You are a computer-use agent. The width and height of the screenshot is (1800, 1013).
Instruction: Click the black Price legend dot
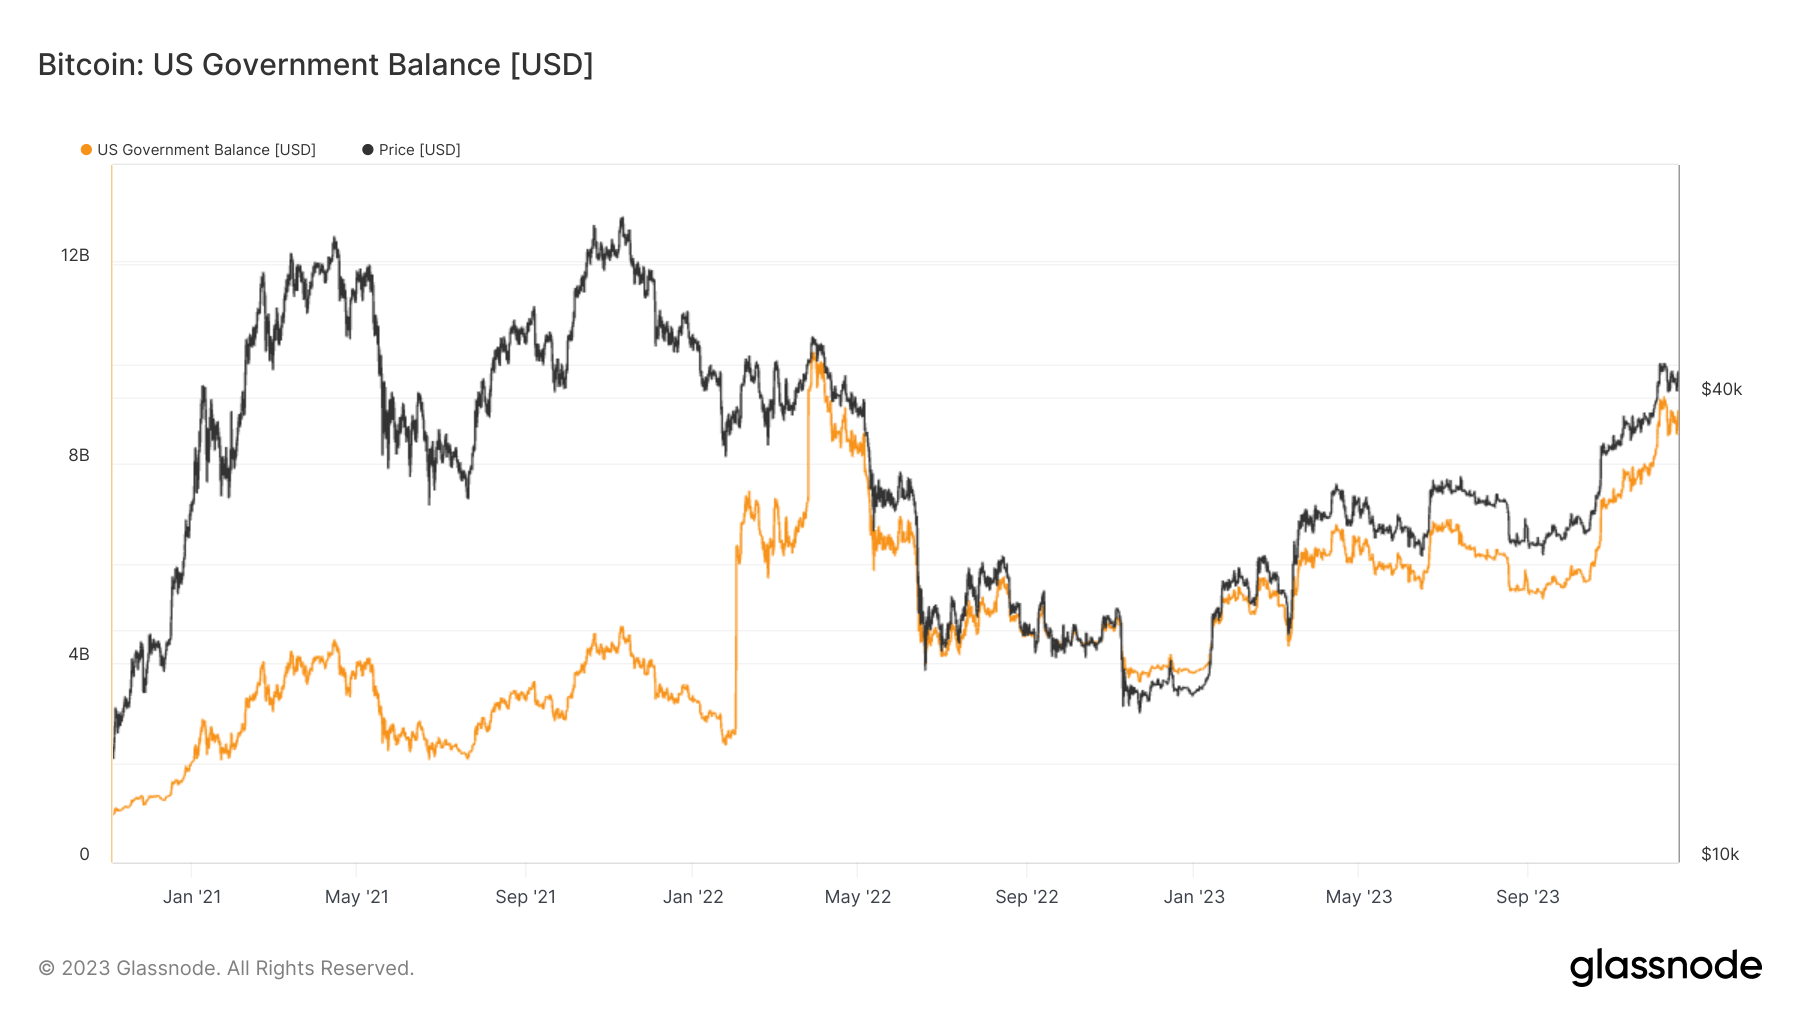(368, 150)
